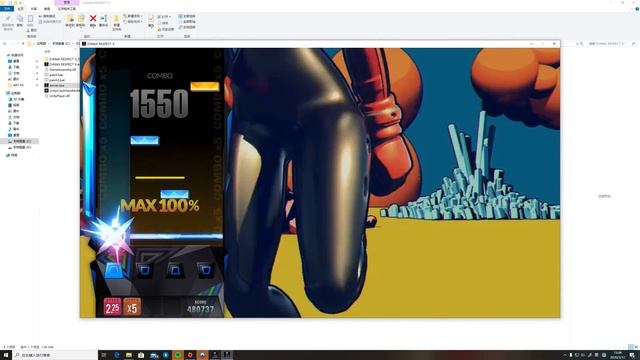This screenshot has width=640, height=360.
Task: Open File Explorer from the taskbar
Action: (x=129, y=355)
